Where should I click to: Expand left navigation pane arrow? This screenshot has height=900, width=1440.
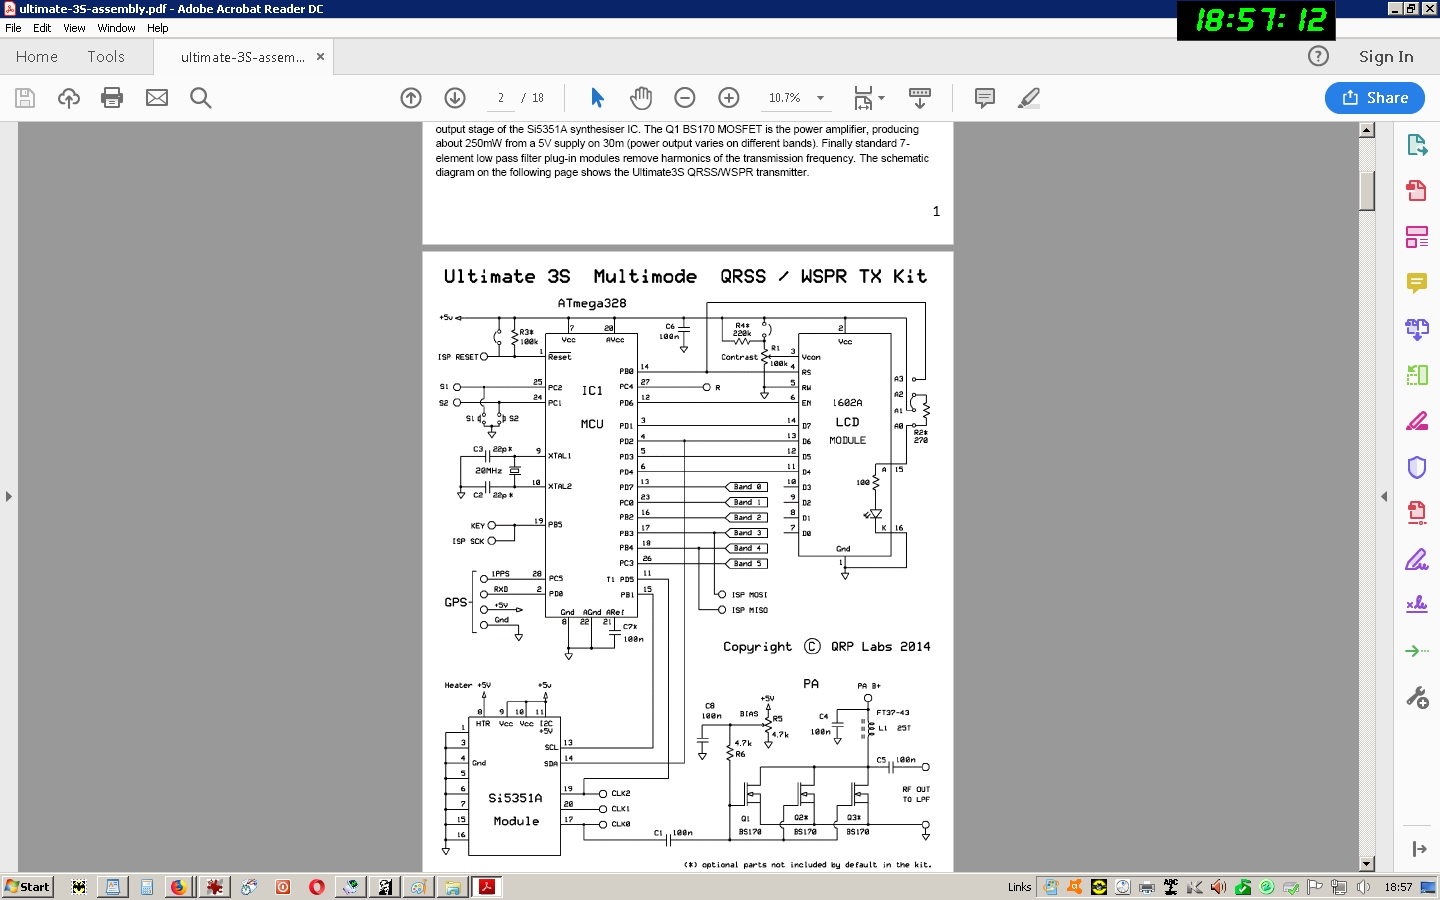(8, 496)
